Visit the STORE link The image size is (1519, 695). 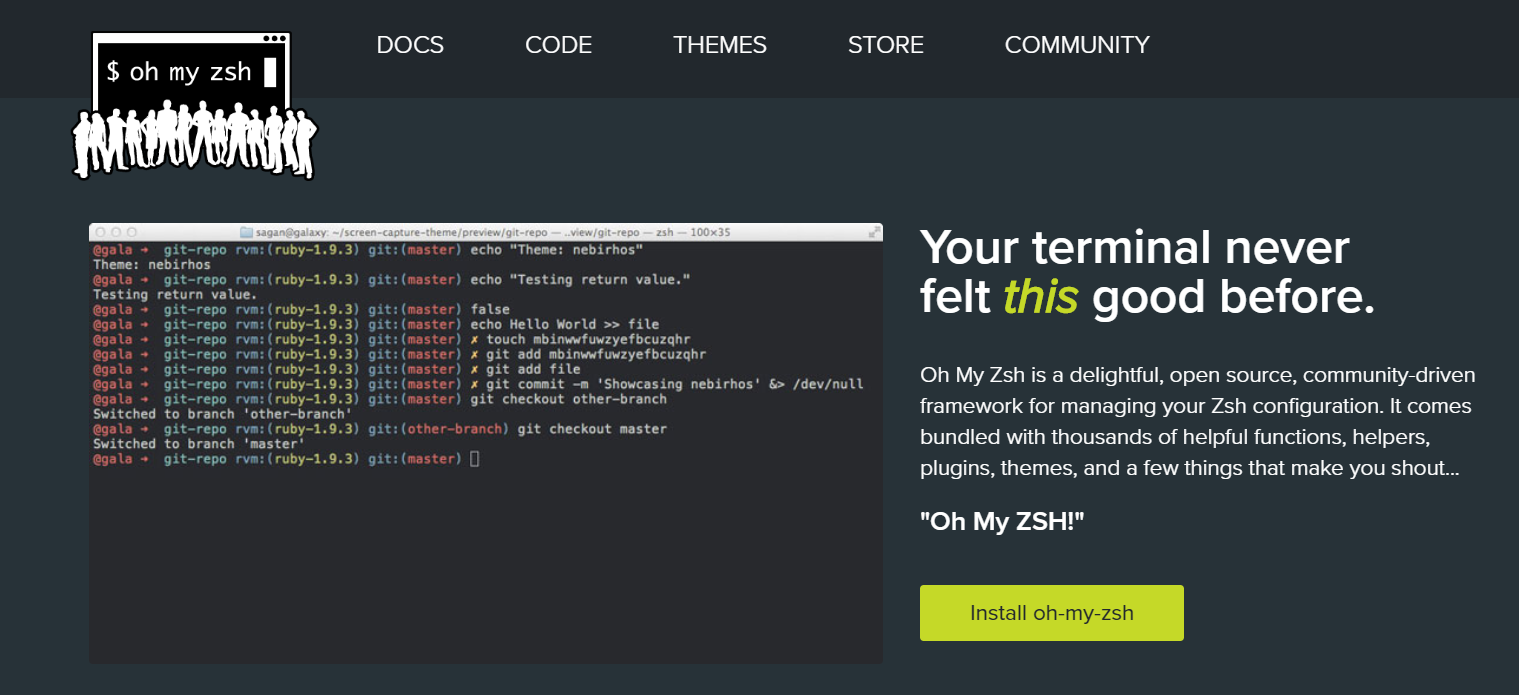tap(886, 45)
